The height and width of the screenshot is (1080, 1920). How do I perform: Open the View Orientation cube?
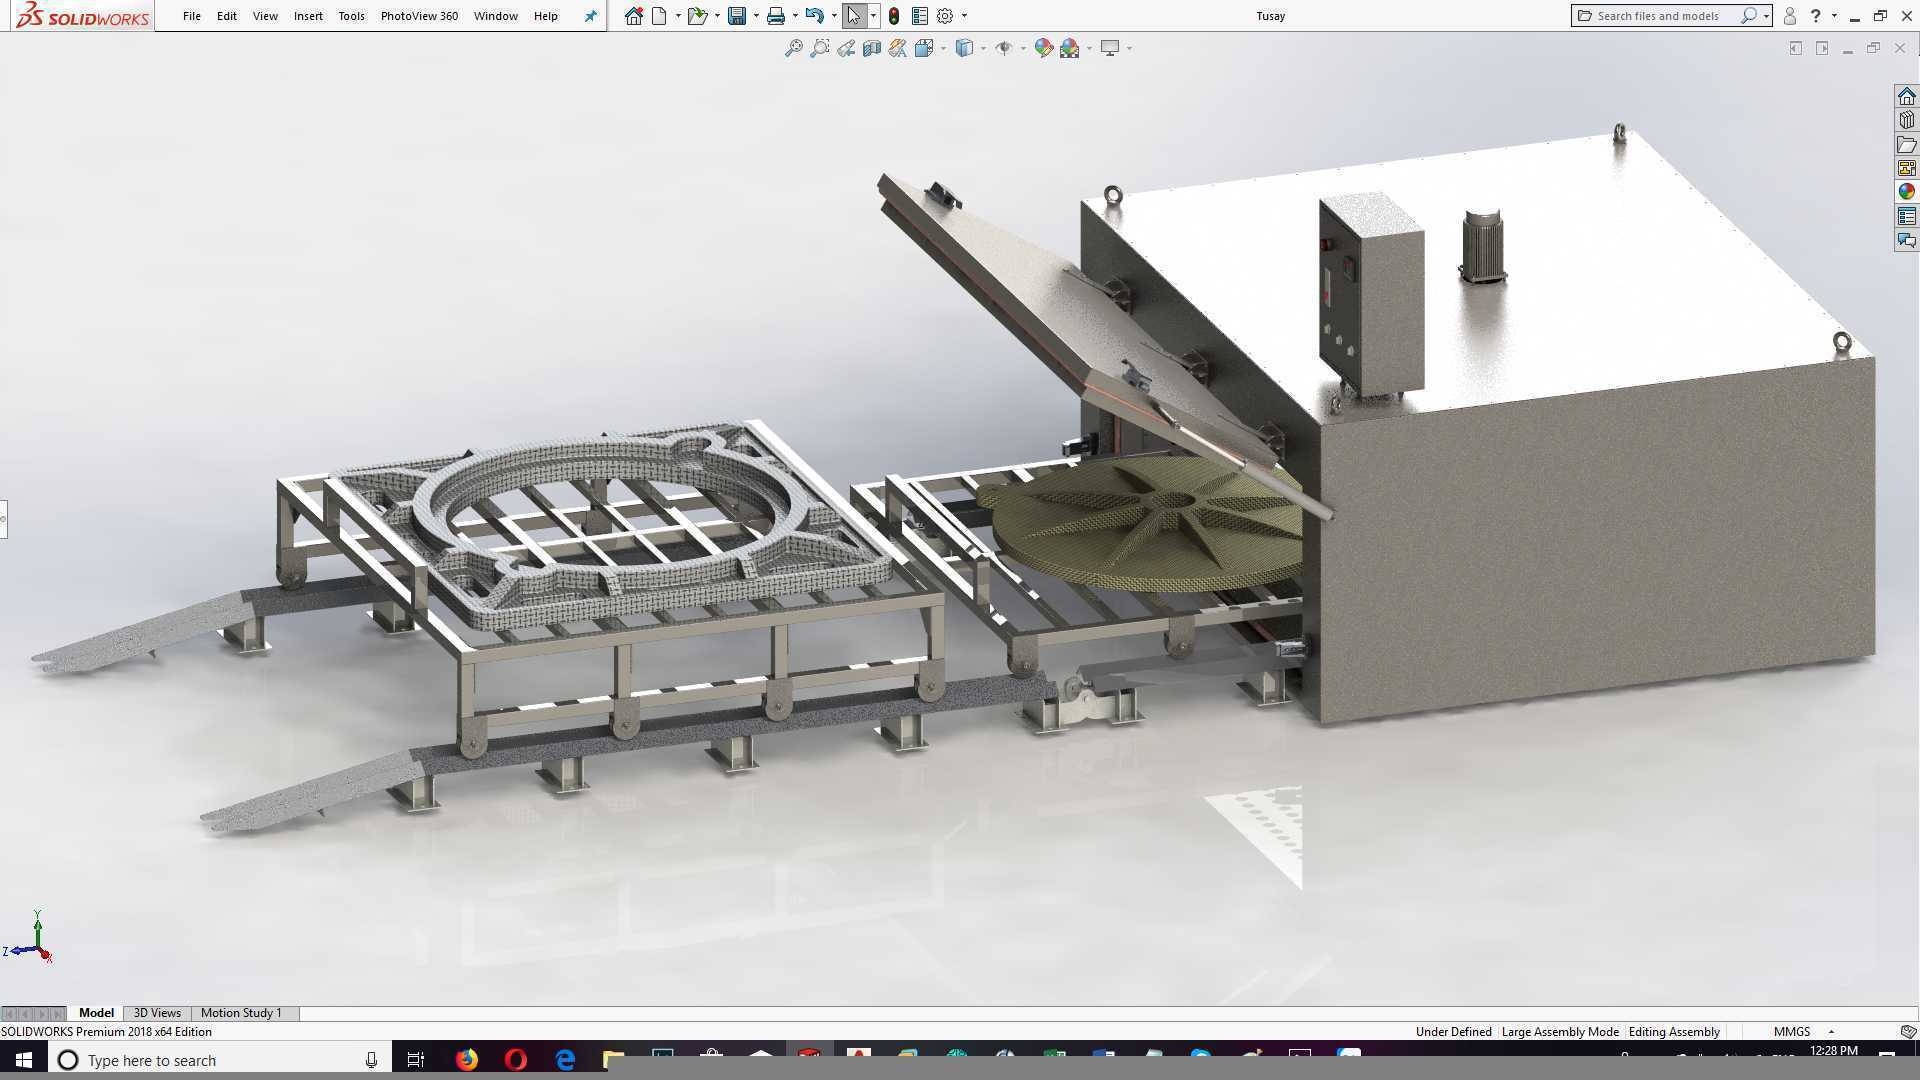coord(923,48)
